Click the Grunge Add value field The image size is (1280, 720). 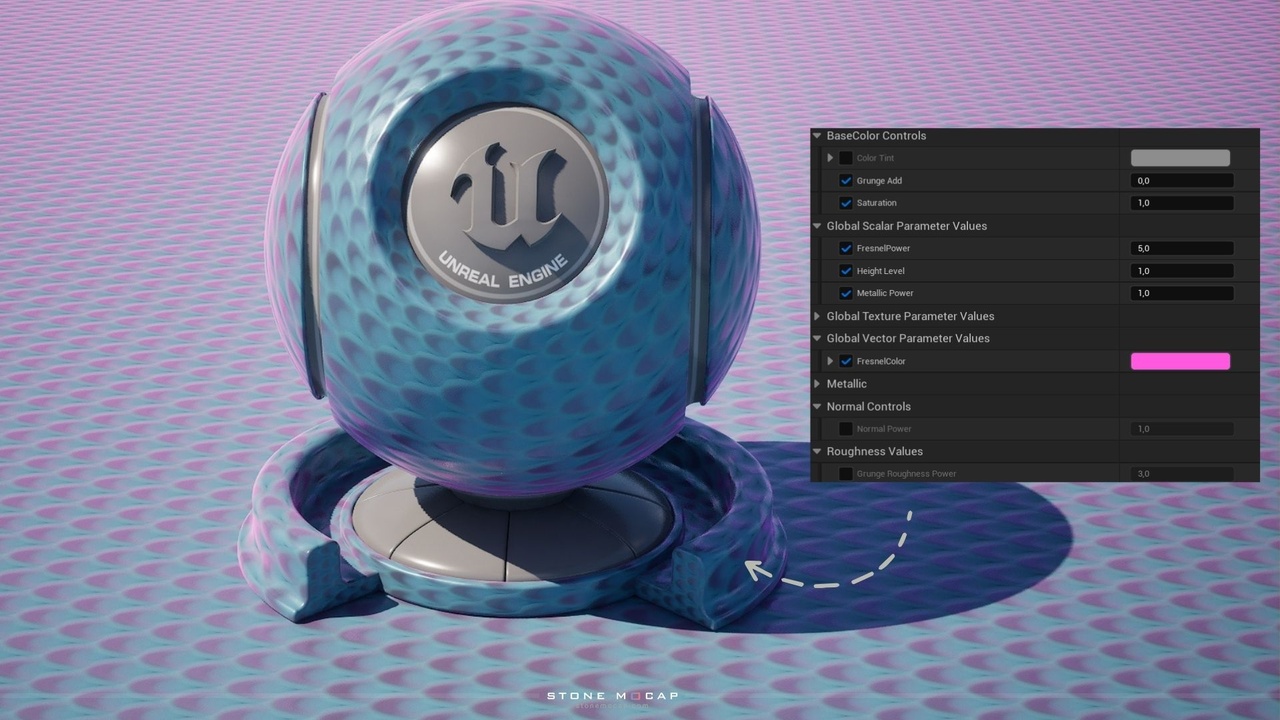(1182, 181)
